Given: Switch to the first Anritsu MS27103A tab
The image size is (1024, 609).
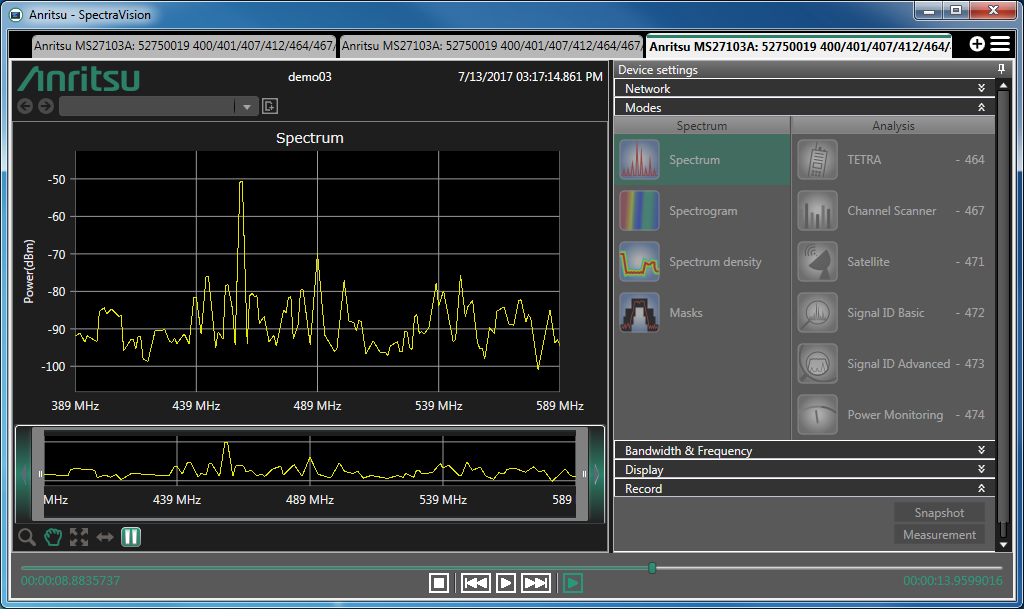Looking at the screenshot, I should point(184,46).
